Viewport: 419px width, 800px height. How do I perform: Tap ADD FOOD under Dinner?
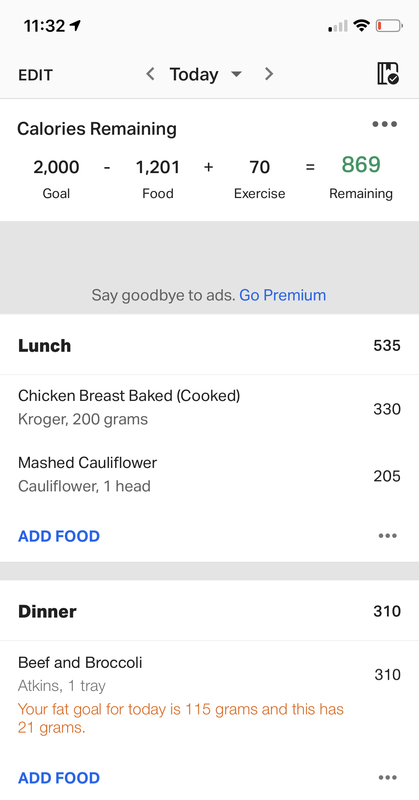(x=59, y=778)
